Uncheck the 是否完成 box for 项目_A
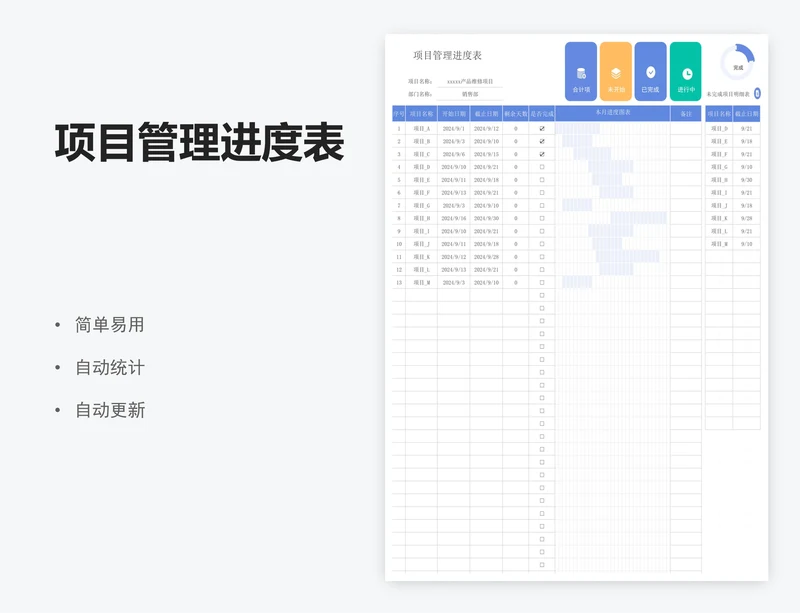800x613 pixels. tap(542, 129)
